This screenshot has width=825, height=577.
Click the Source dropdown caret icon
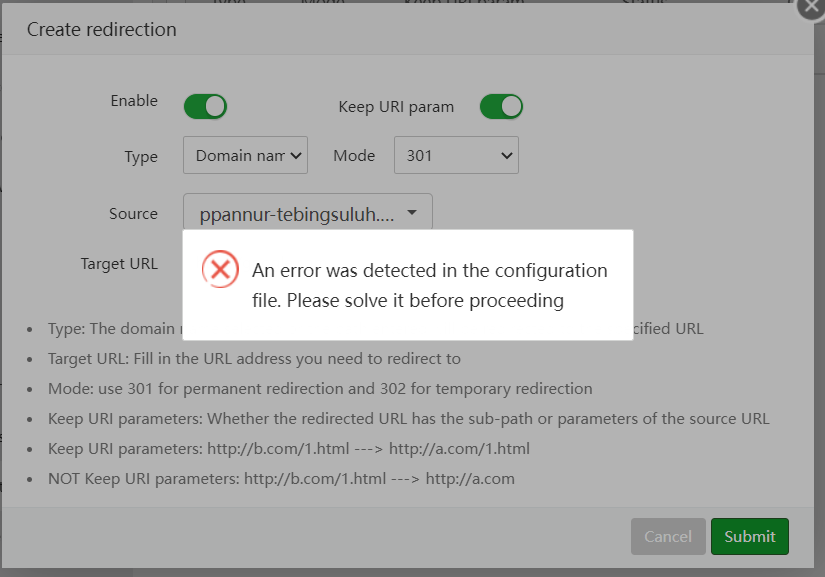coord(414,212)
